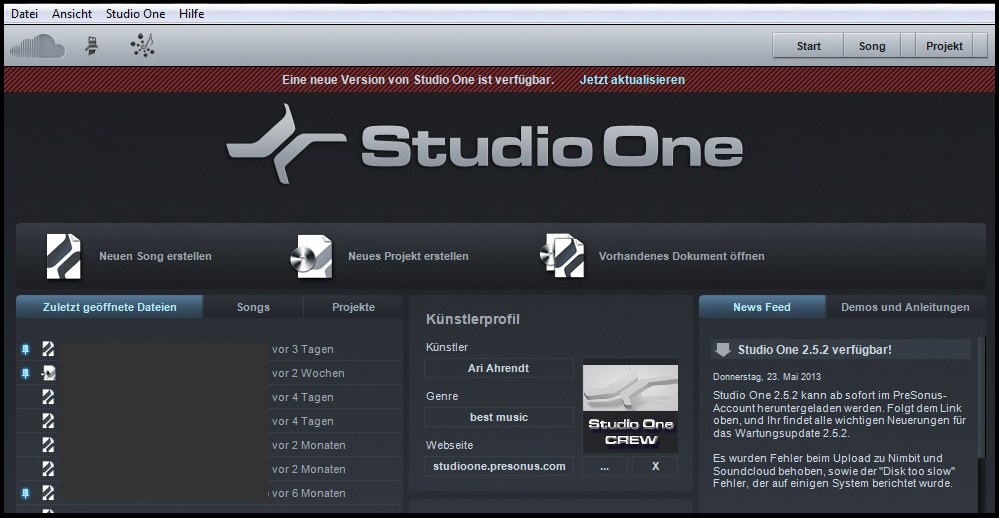Click the download arrow icon beside Studio One 2.5.2
The height and width of the screenshot is (518, 999).
point(722,349)
